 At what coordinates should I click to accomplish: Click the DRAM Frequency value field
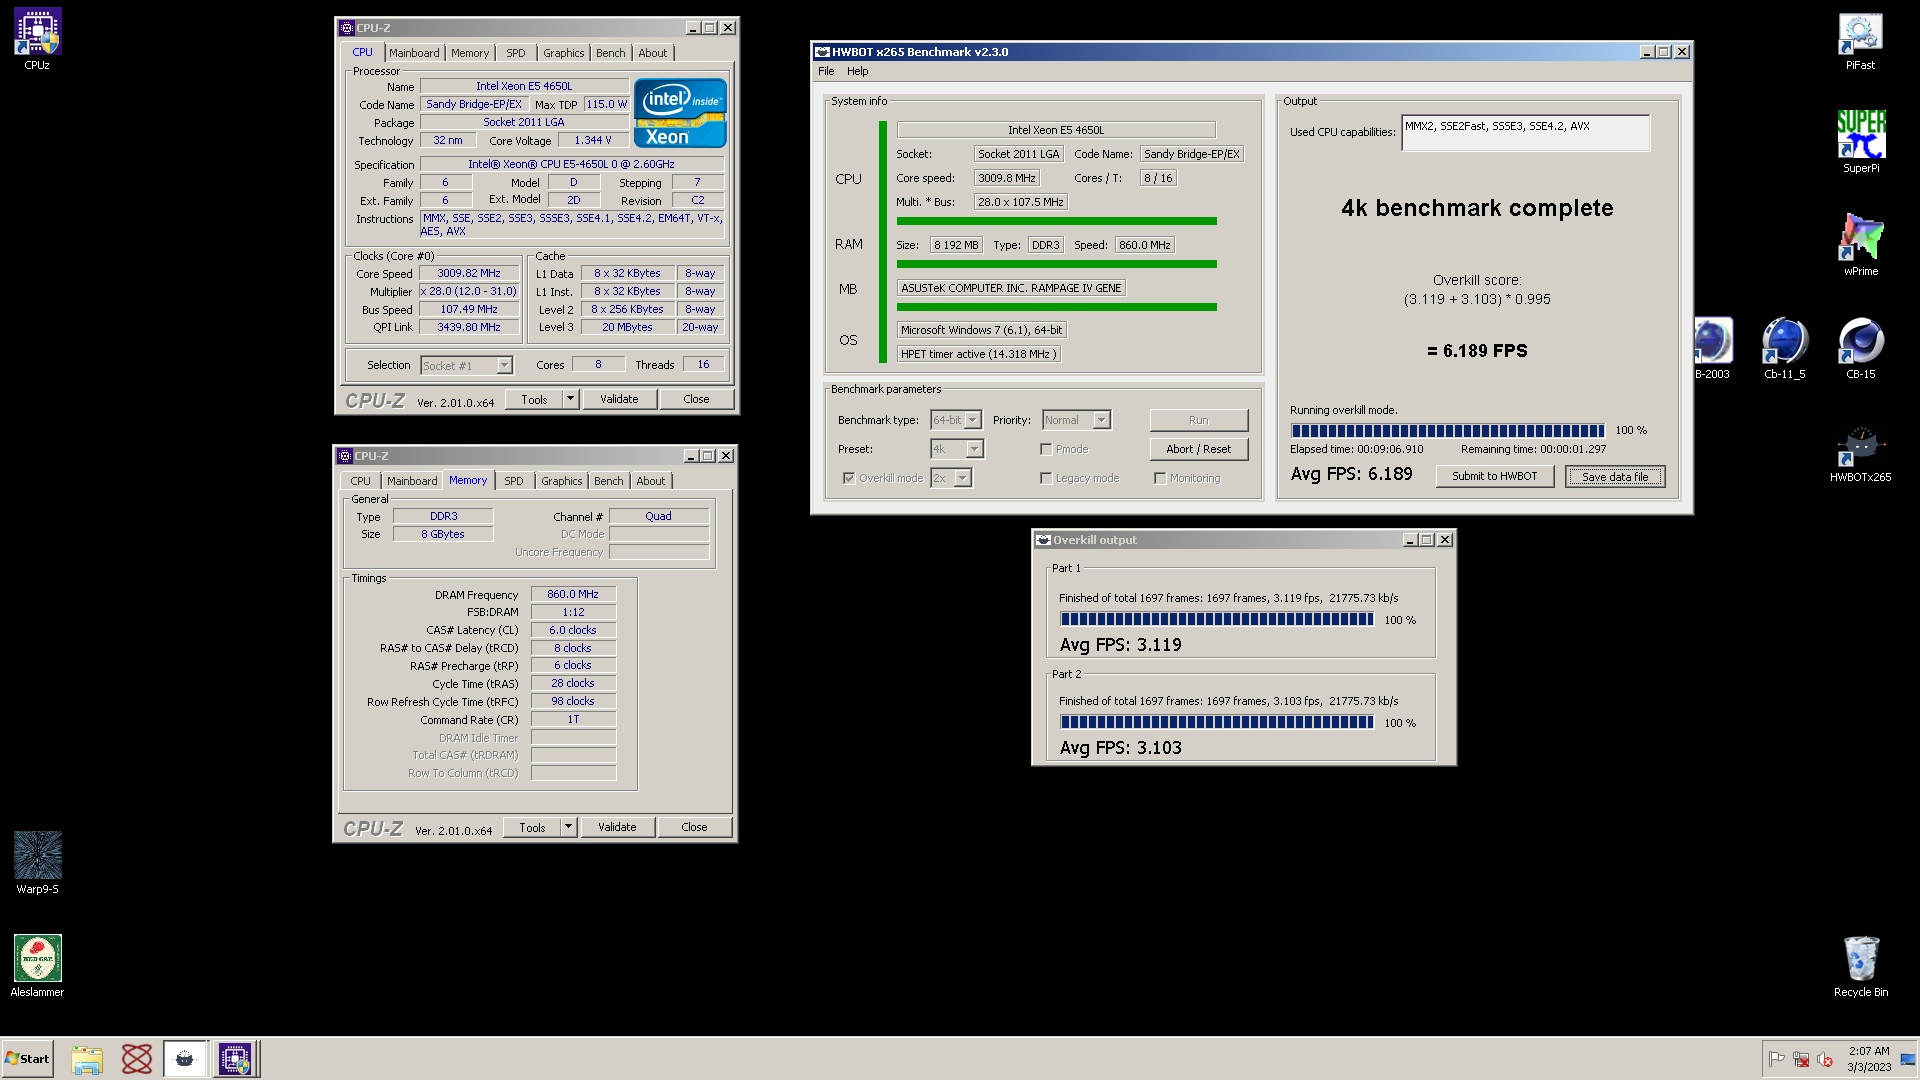tap(573, 594)
